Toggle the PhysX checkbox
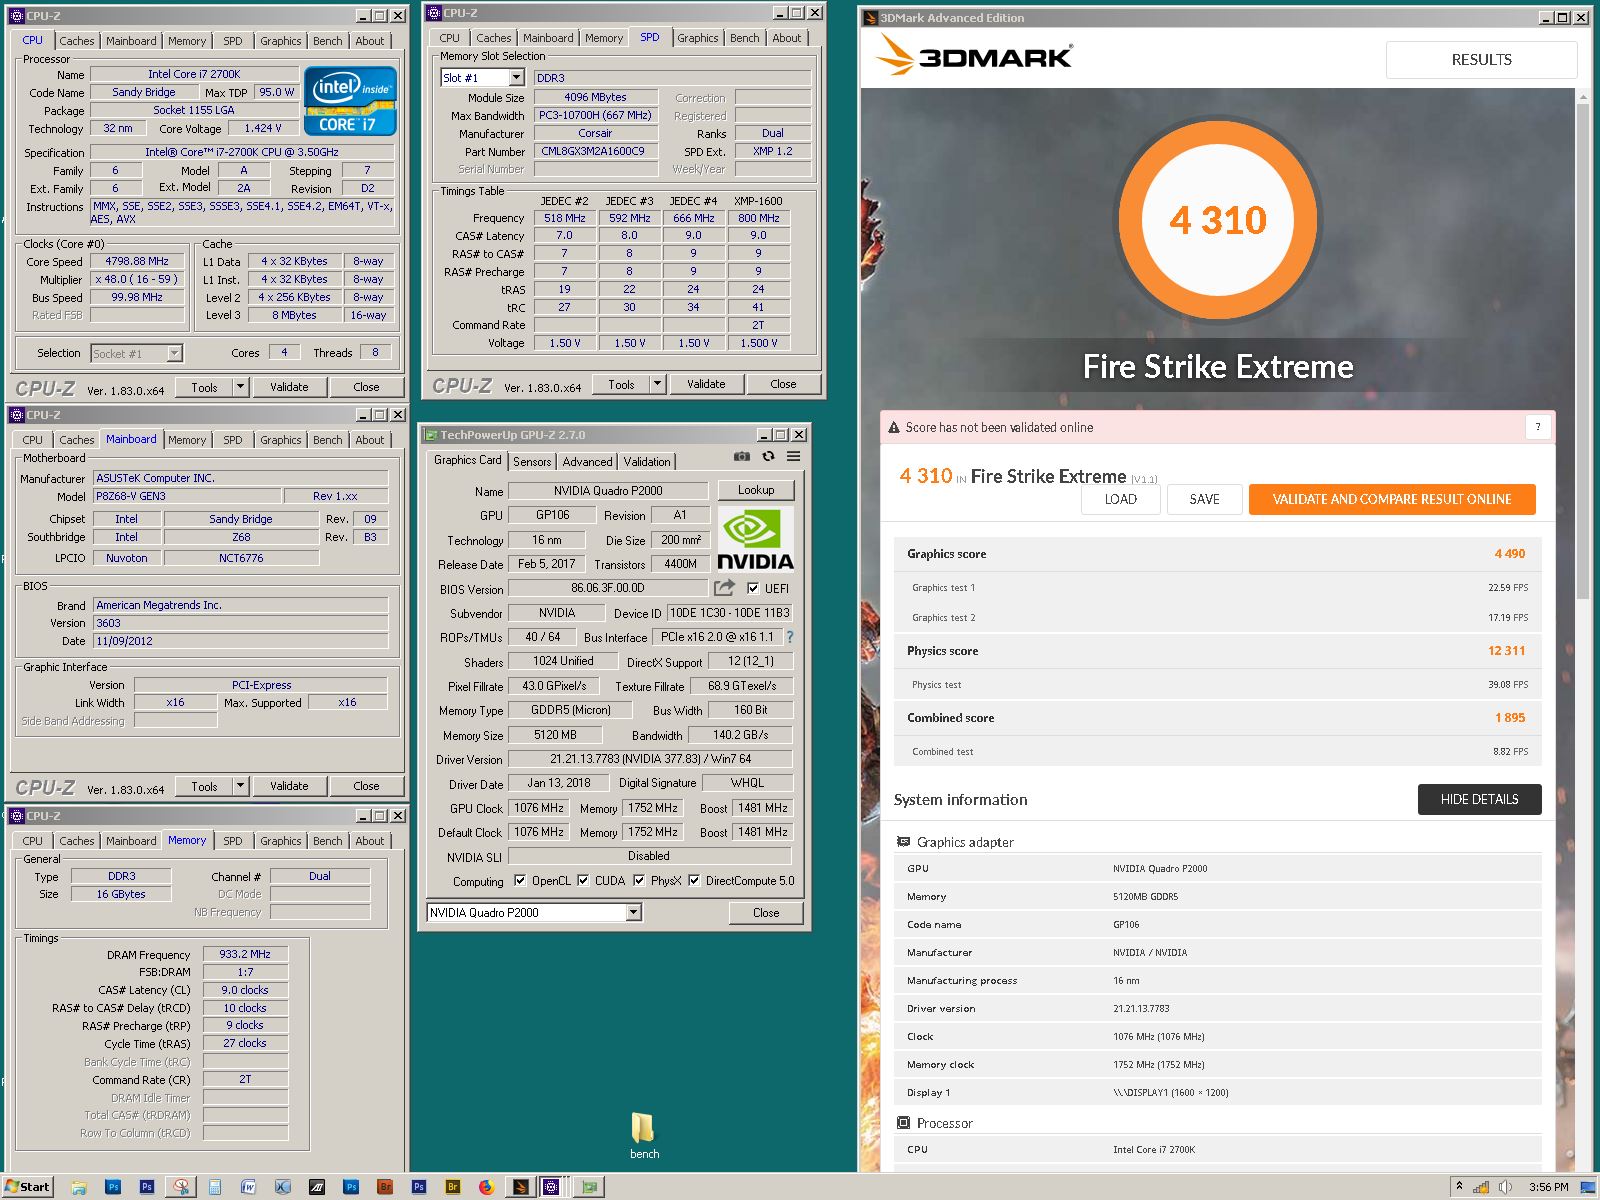1600x1200 pixels. coord(639,881)
